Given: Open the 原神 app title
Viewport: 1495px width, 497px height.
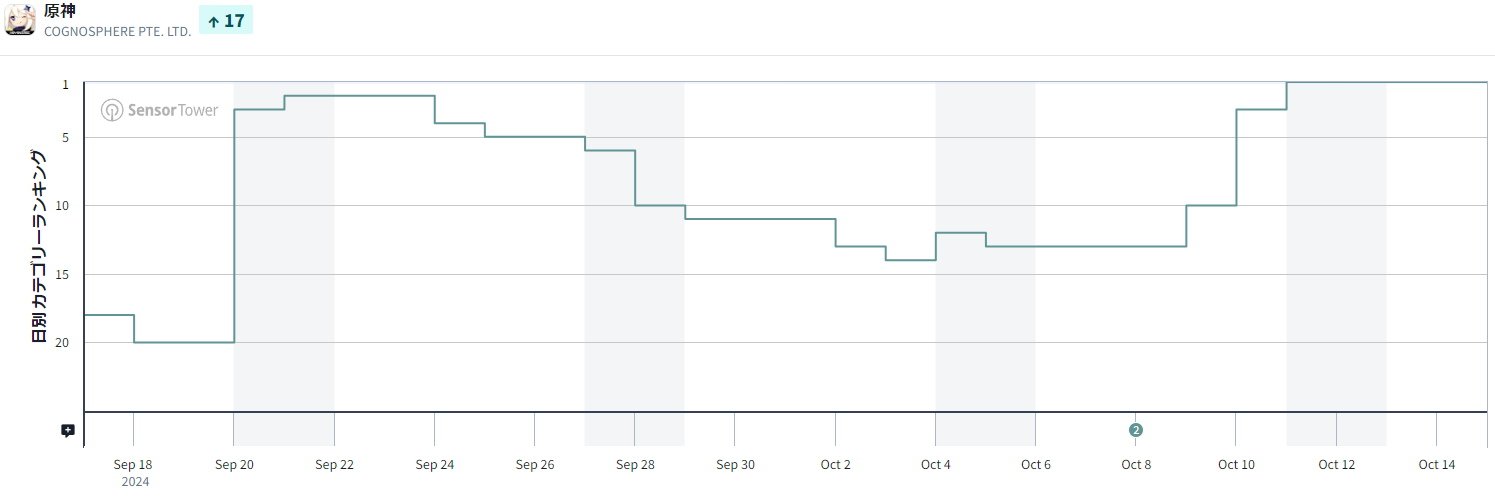Looking at the screenshot, I should tap(60, 11).
